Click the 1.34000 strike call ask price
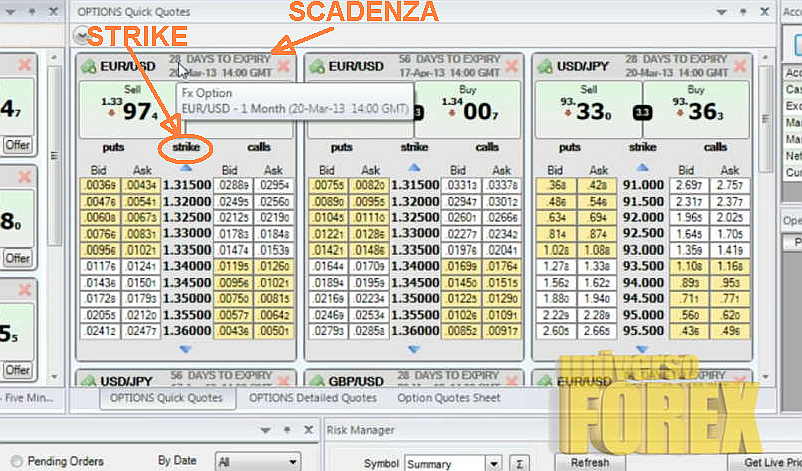Image resolution: width=802 pixels, height=471 pixels. (x=272, y=266)
